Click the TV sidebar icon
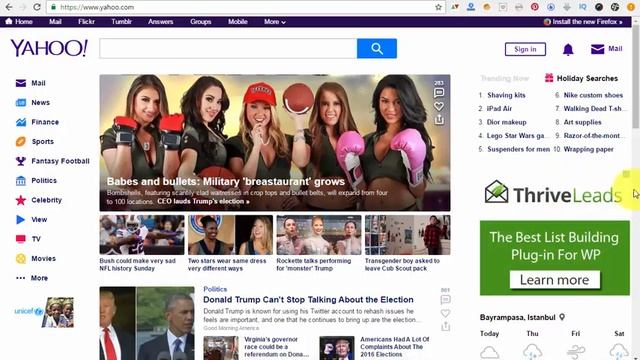Viewport: 640px width, 360px height. pyautogui.click(x=21, y=239)
